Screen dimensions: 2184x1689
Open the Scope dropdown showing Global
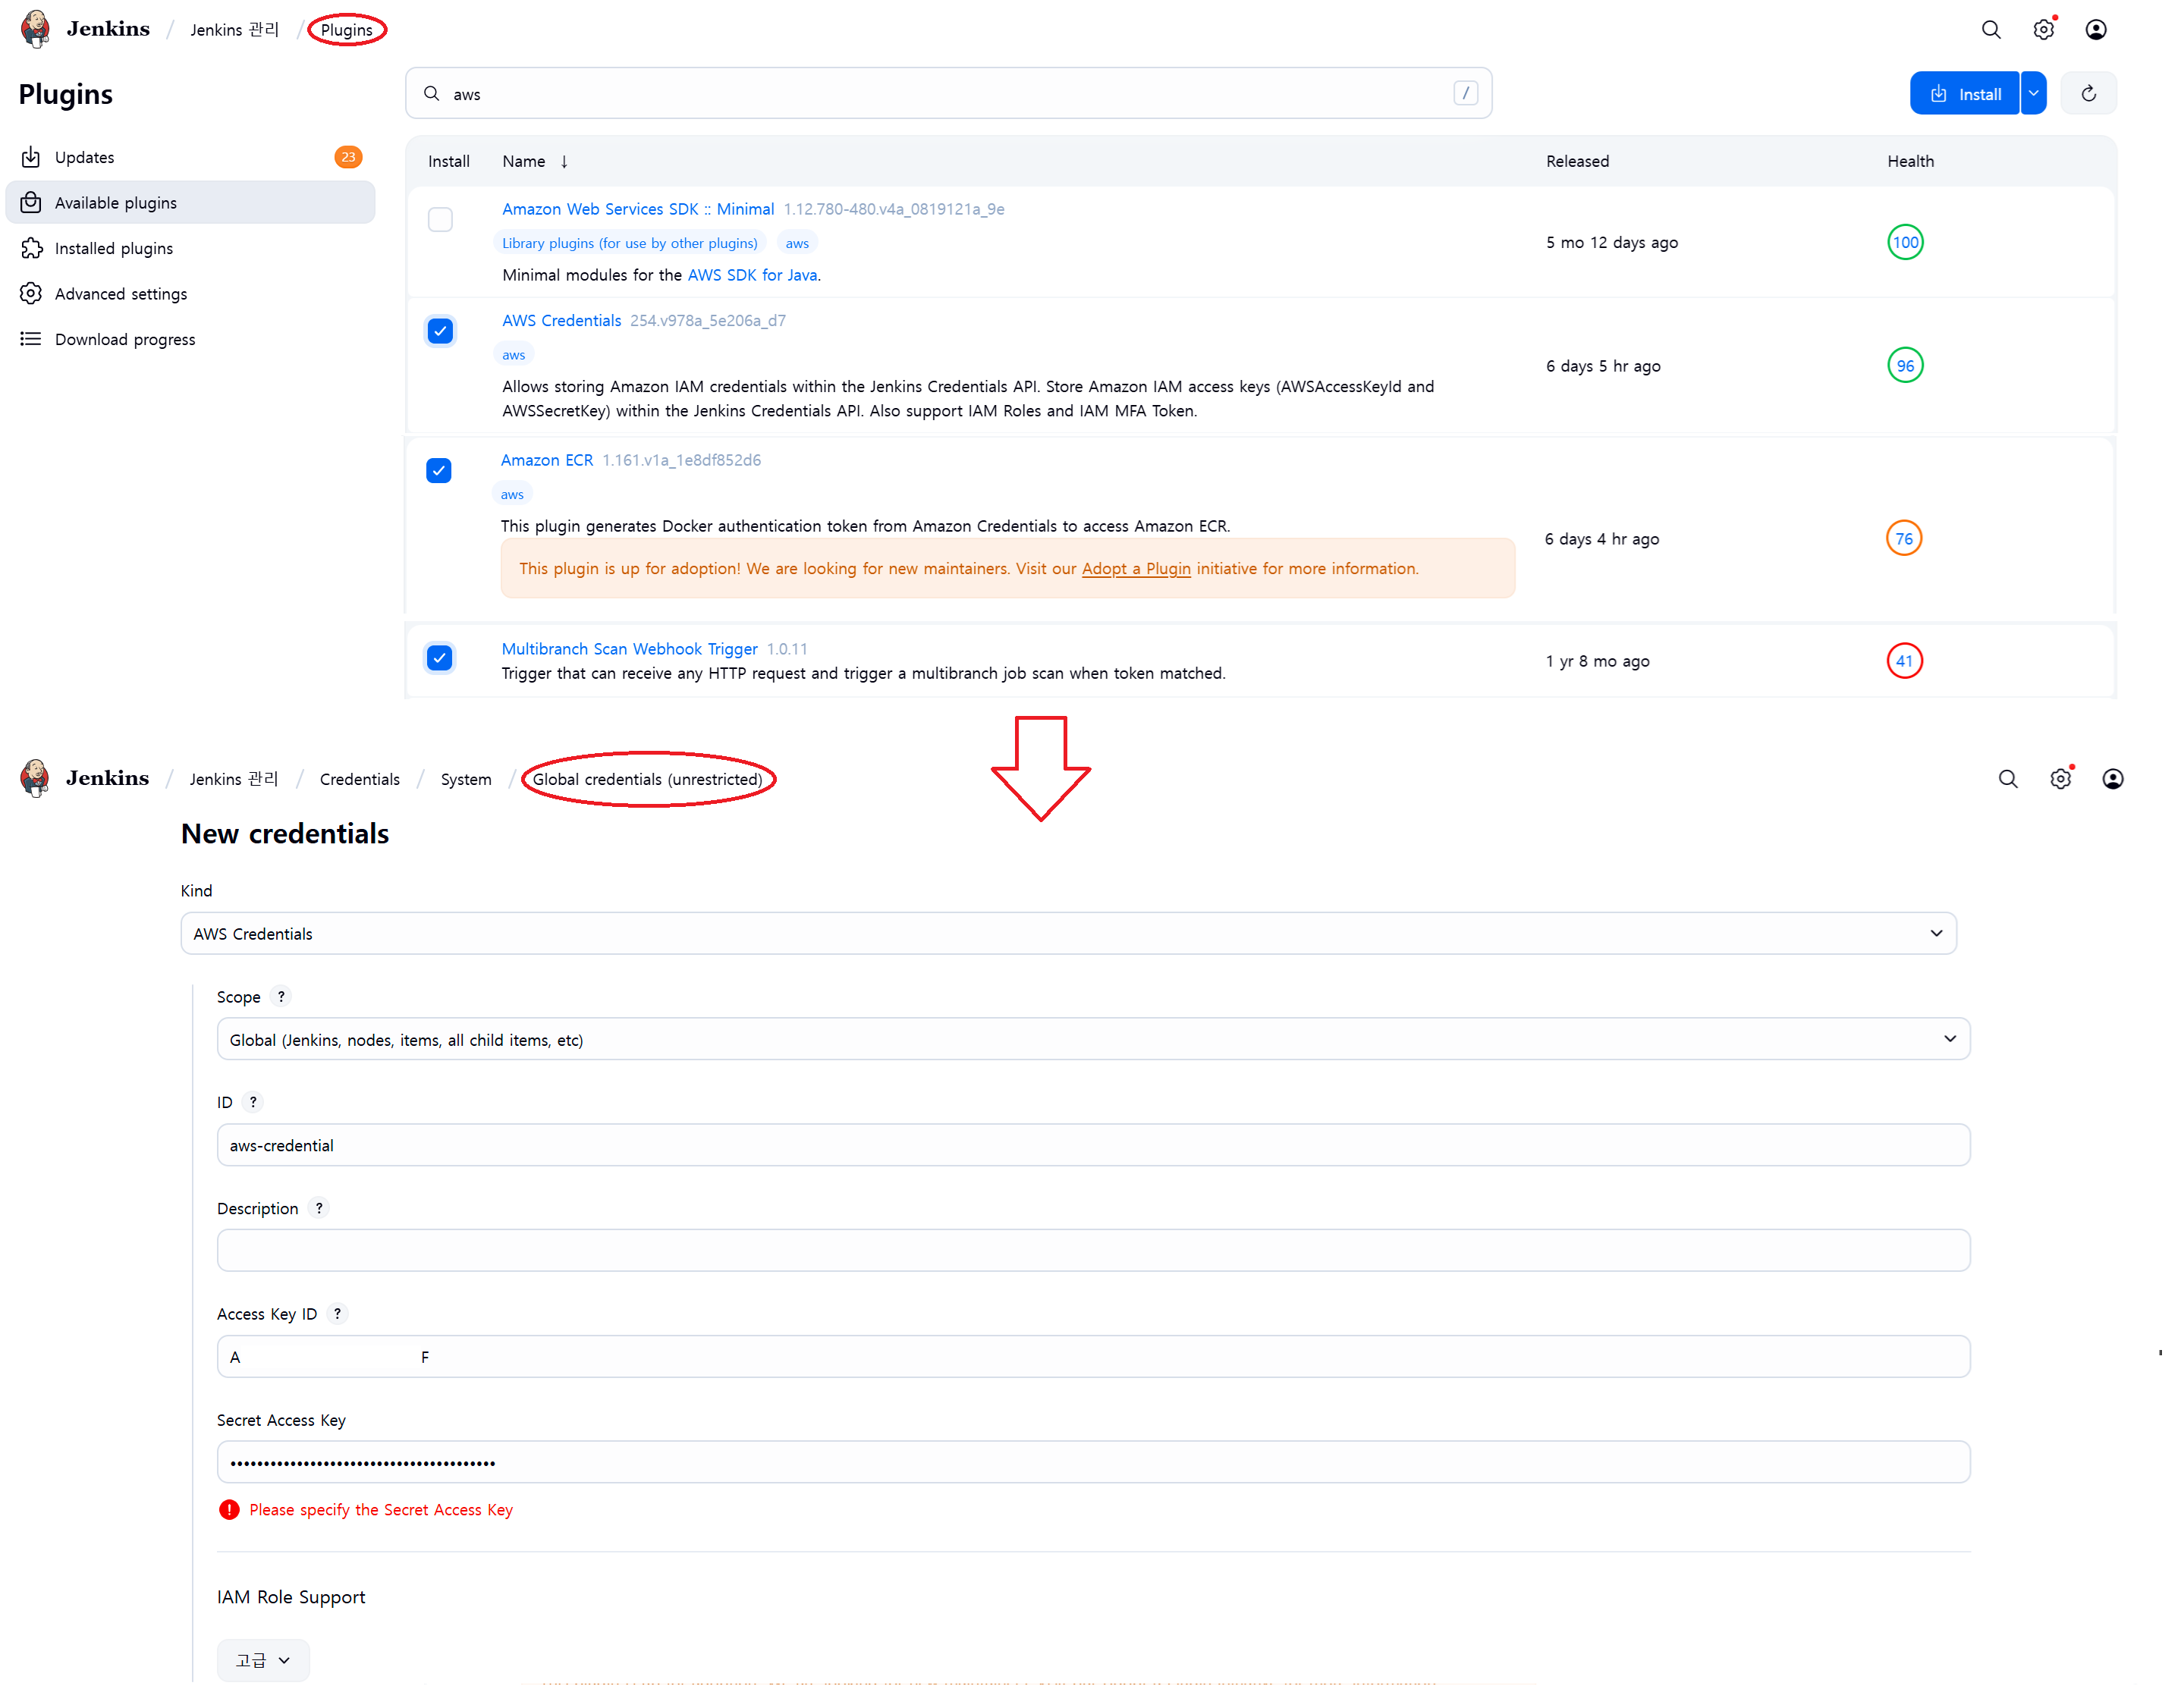point(1092,1039)
